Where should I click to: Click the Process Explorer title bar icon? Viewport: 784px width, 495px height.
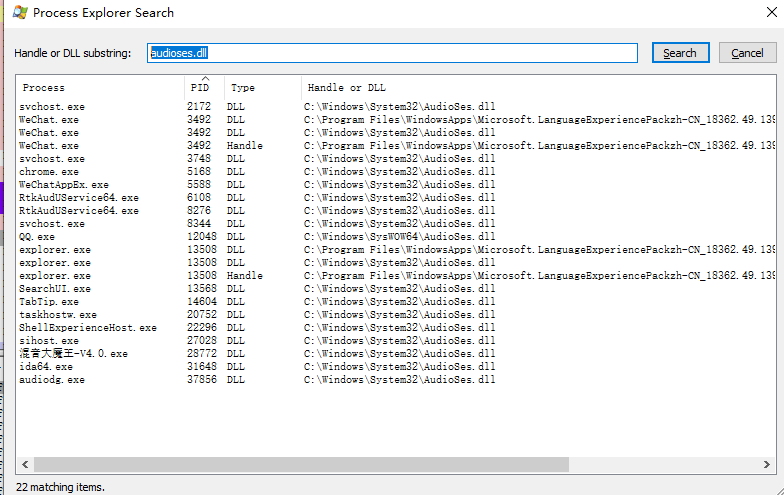[19, 13]
